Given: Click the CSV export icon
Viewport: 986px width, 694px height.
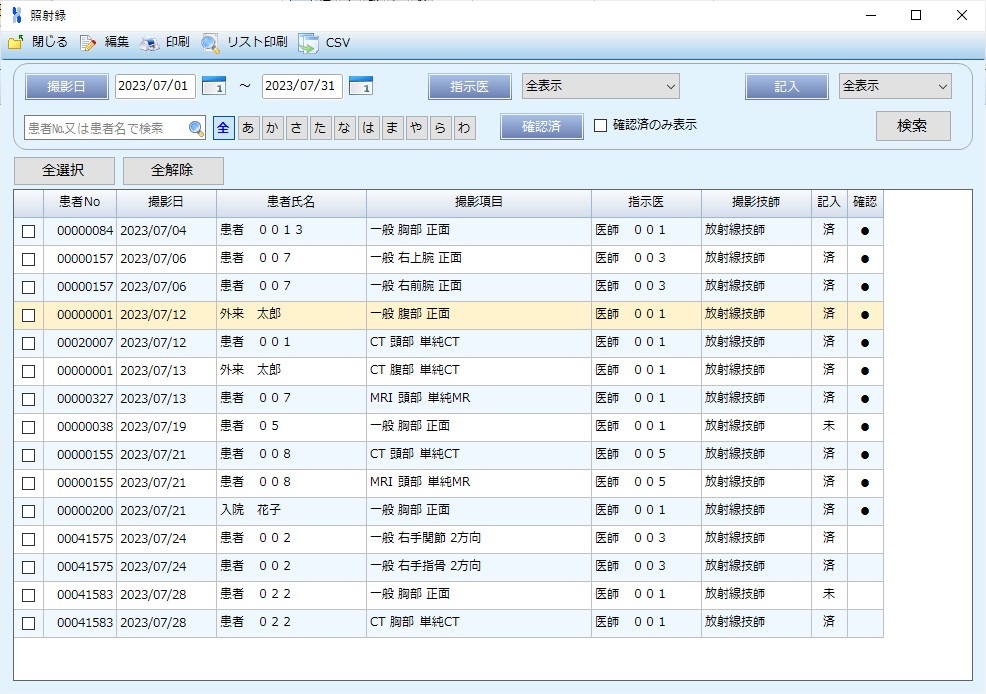Looking at the screenshot, I should coord(308,42).
